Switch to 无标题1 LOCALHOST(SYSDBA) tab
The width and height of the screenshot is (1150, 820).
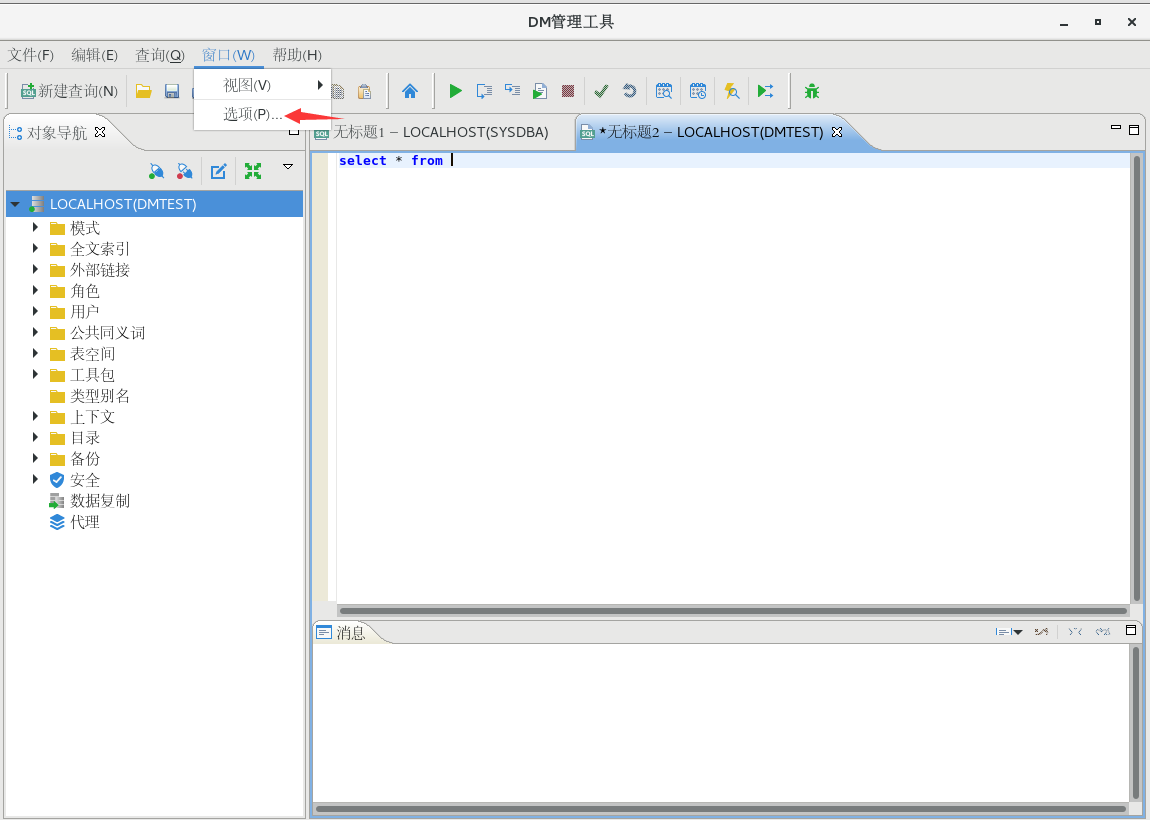pyautogui.click(x=440, y=132)
